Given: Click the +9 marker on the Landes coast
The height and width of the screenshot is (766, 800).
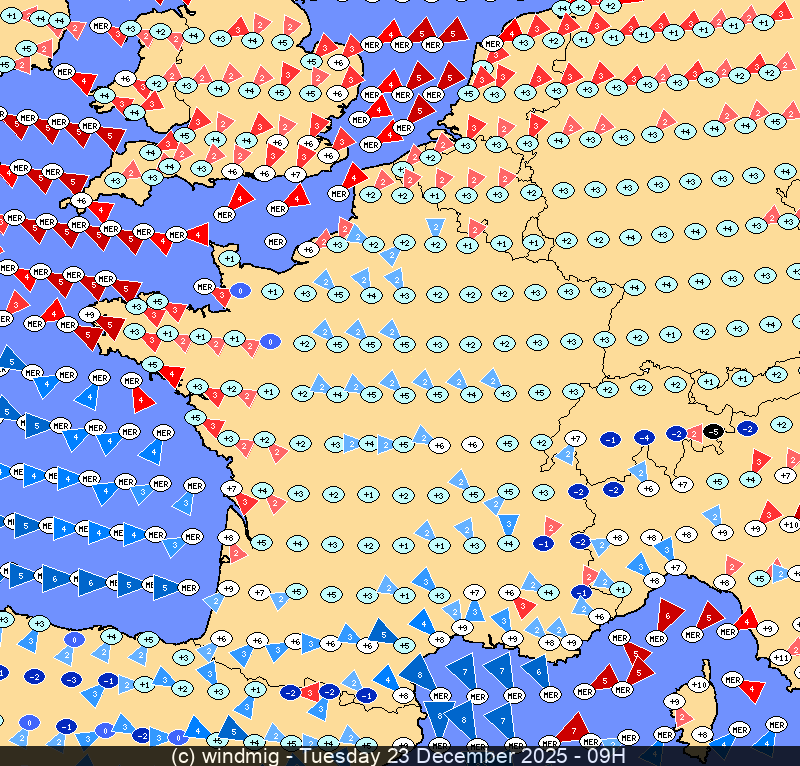Looking at the screenshot, I should click(228, 589).
